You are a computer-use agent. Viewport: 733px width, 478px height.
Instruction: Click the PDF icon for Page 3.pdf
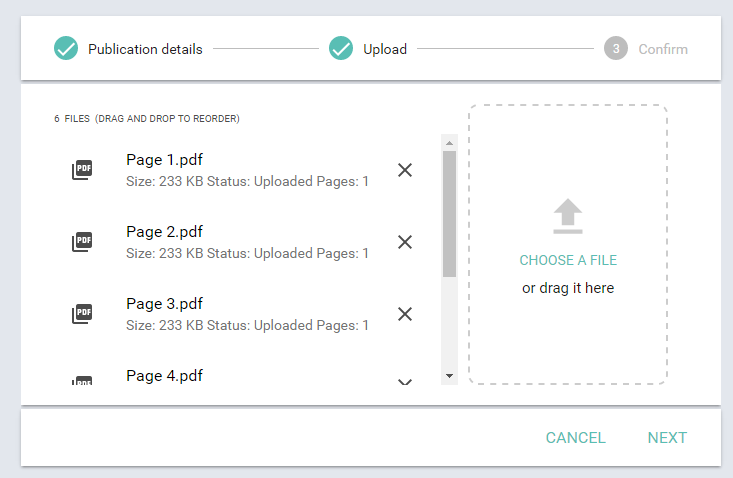pos(82,314)
